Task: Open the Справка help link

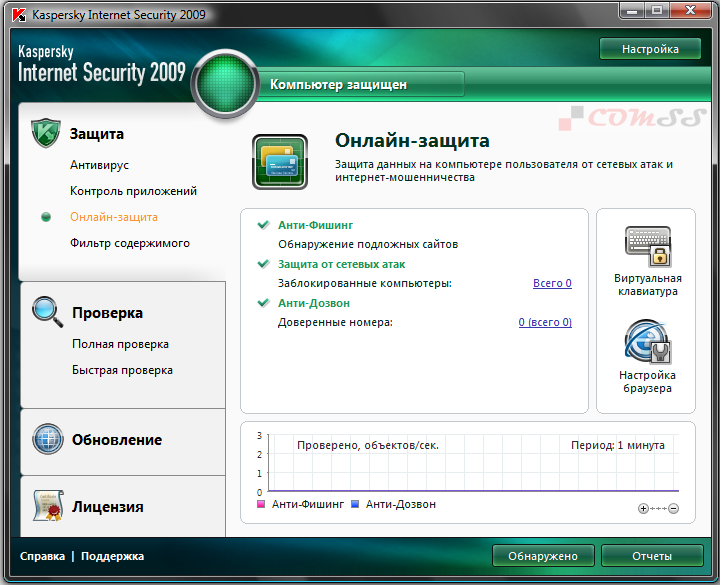Action: (42, 556)
